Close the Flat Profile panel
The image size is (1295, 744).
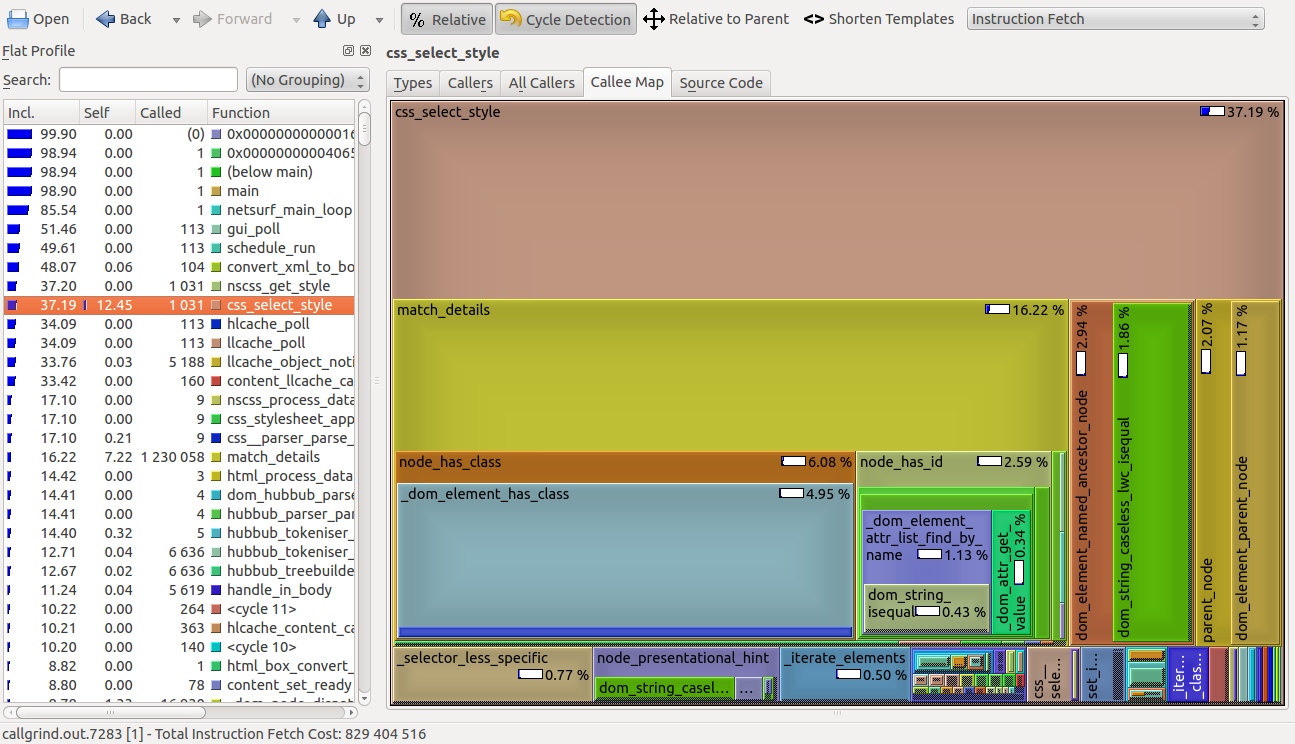click(365, 50)
